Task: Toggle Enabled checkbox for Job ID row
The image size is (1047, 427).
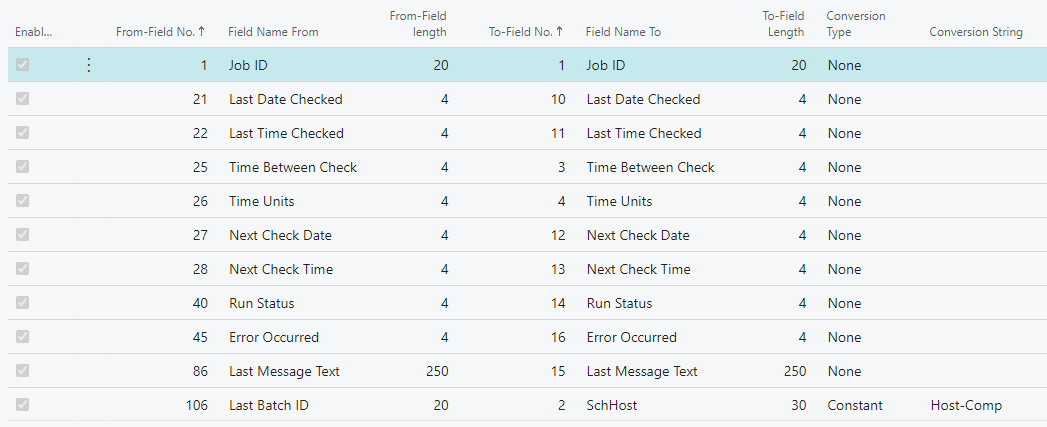Action: [x=22, y=65]
